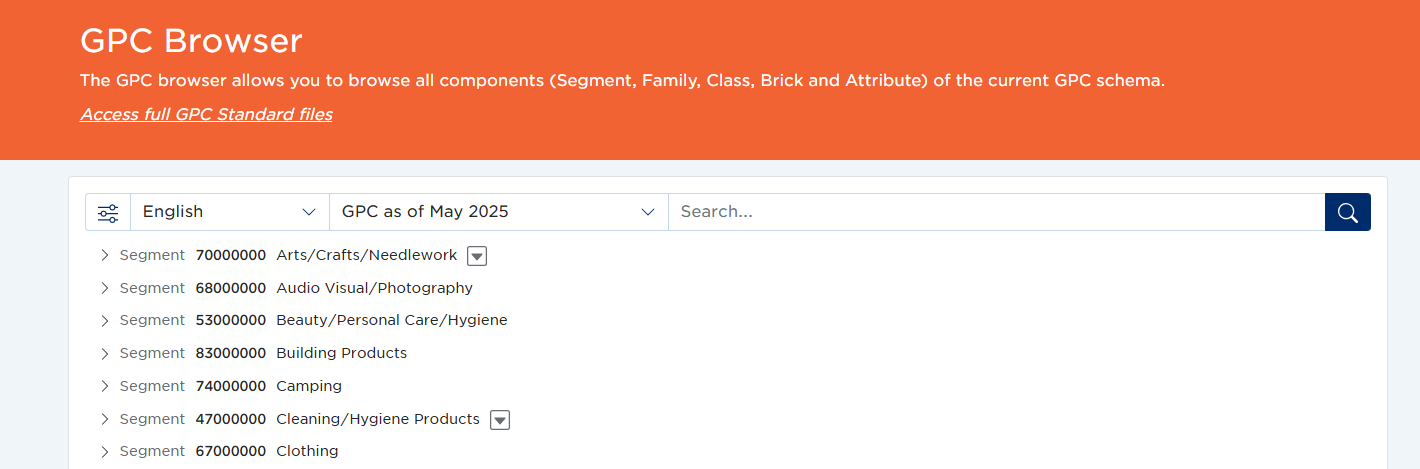1420x469 pixels.
Task: Expand the Camping segment chevron
Action: click(104, 386)
